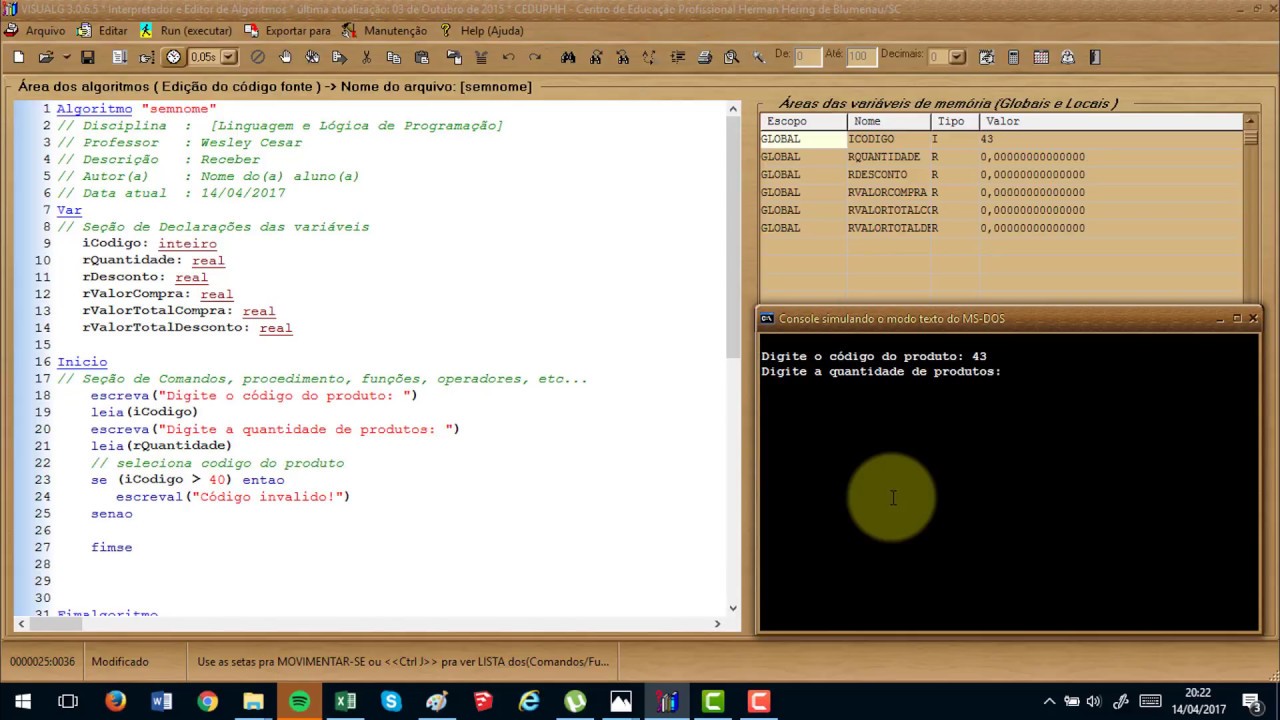Undo the last edit
The image size is (1280, 720).
pyautogui.click(x=508, y=57)
